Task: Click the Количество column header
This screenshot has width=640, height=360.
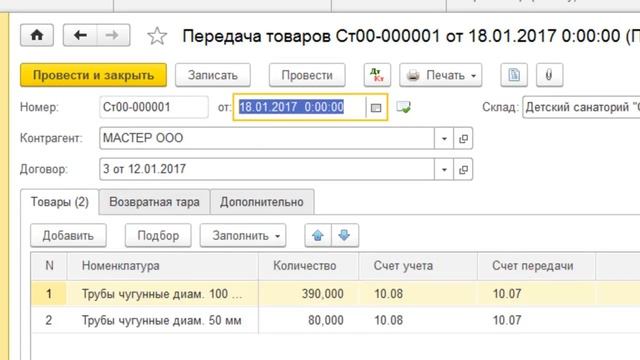Action: 309,266
